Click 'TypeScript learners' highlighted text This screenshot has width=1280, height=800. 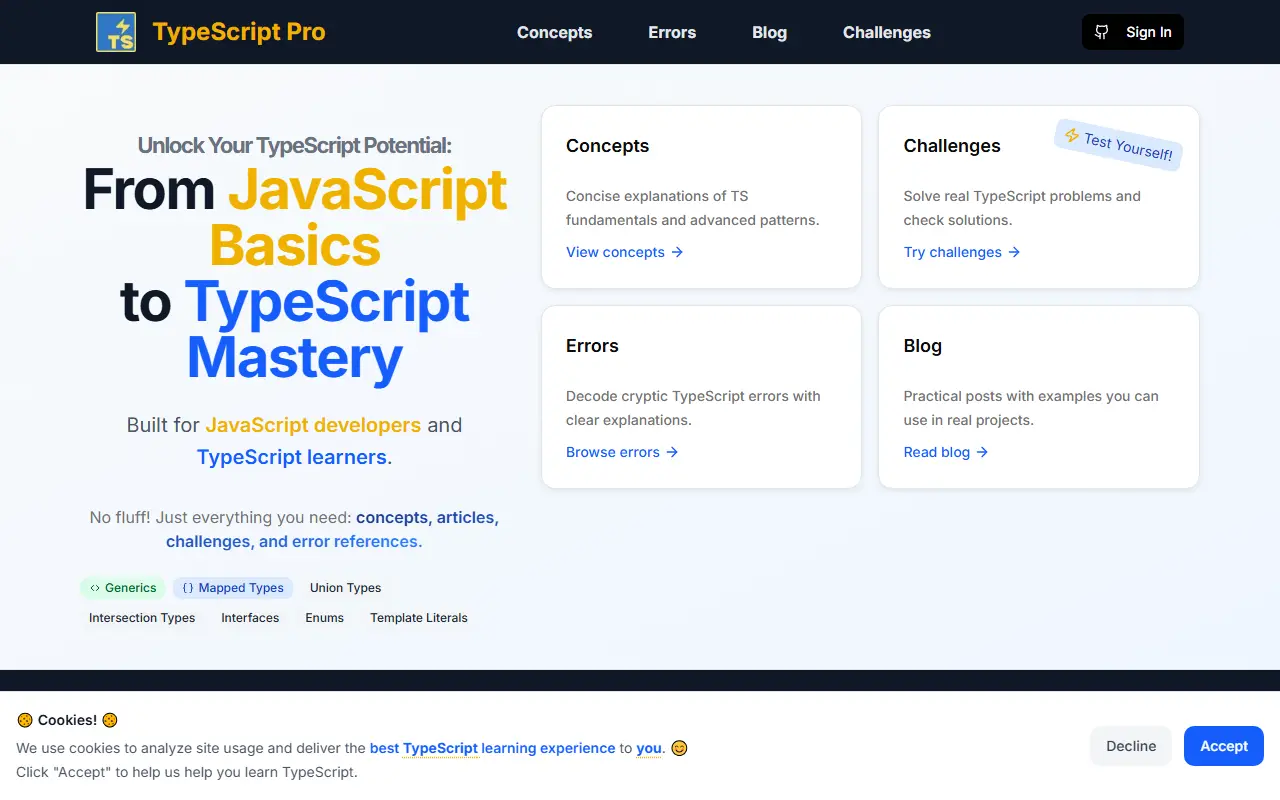point(292,457)
